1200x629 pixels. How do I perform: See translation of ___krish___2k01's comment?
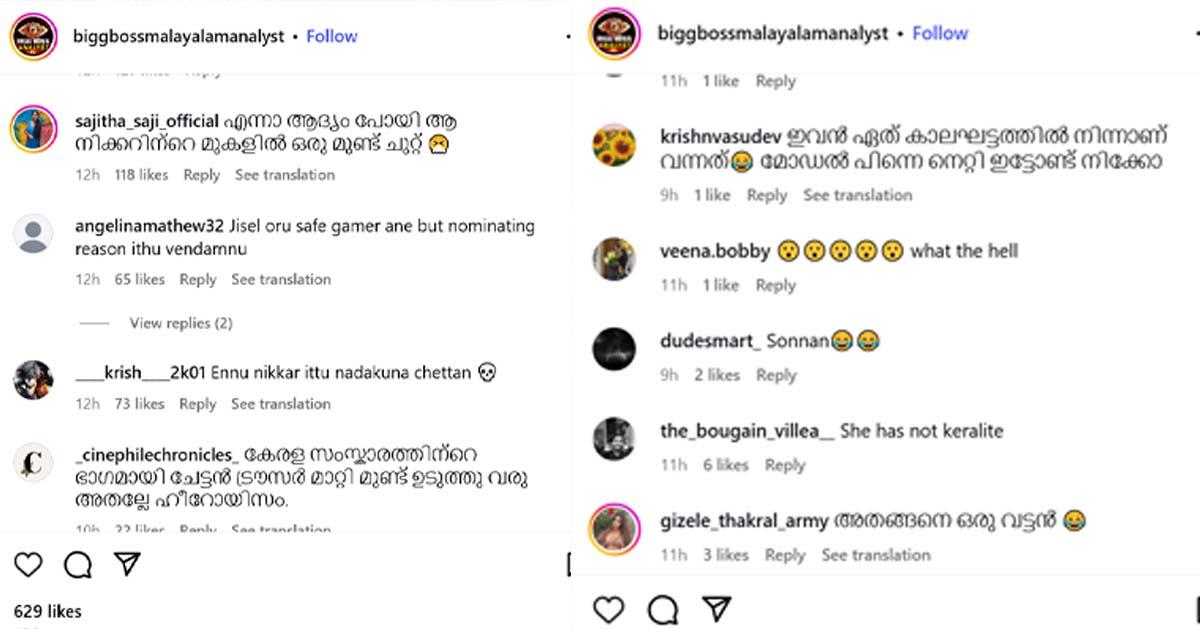tap(280, 404)
